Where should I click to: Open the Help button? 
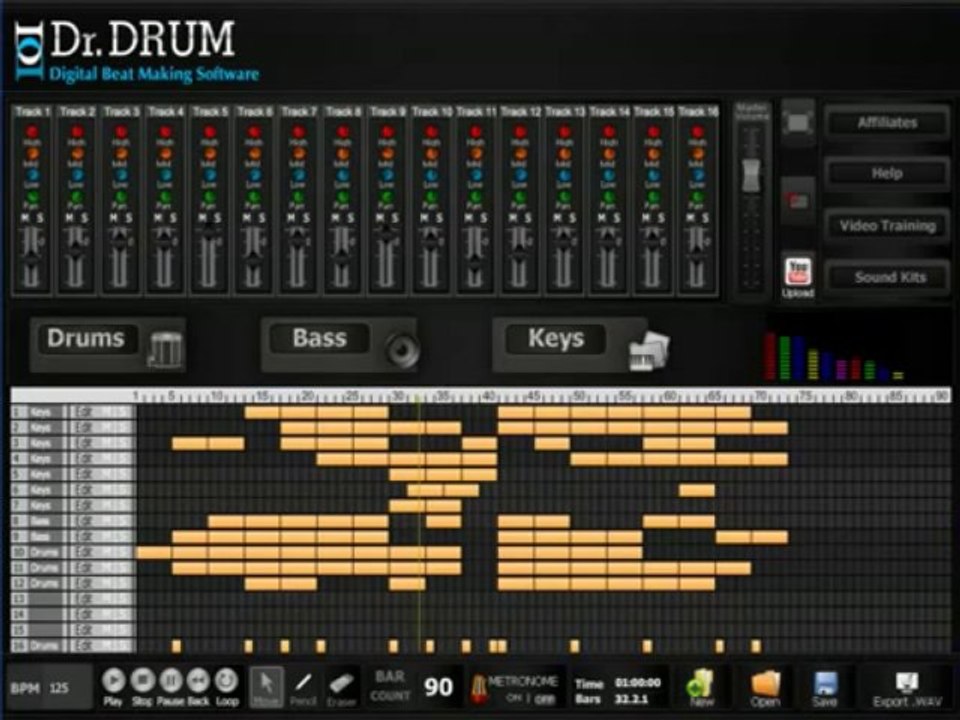[887, 174]
